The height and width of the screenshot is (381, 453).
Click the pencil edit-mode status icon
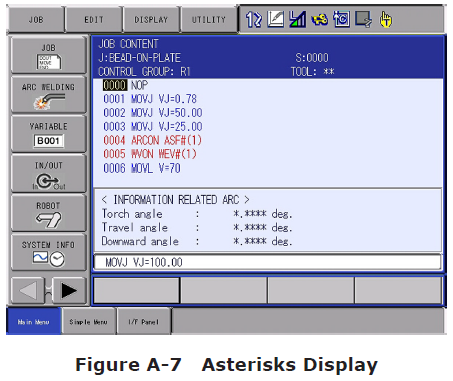276,19
